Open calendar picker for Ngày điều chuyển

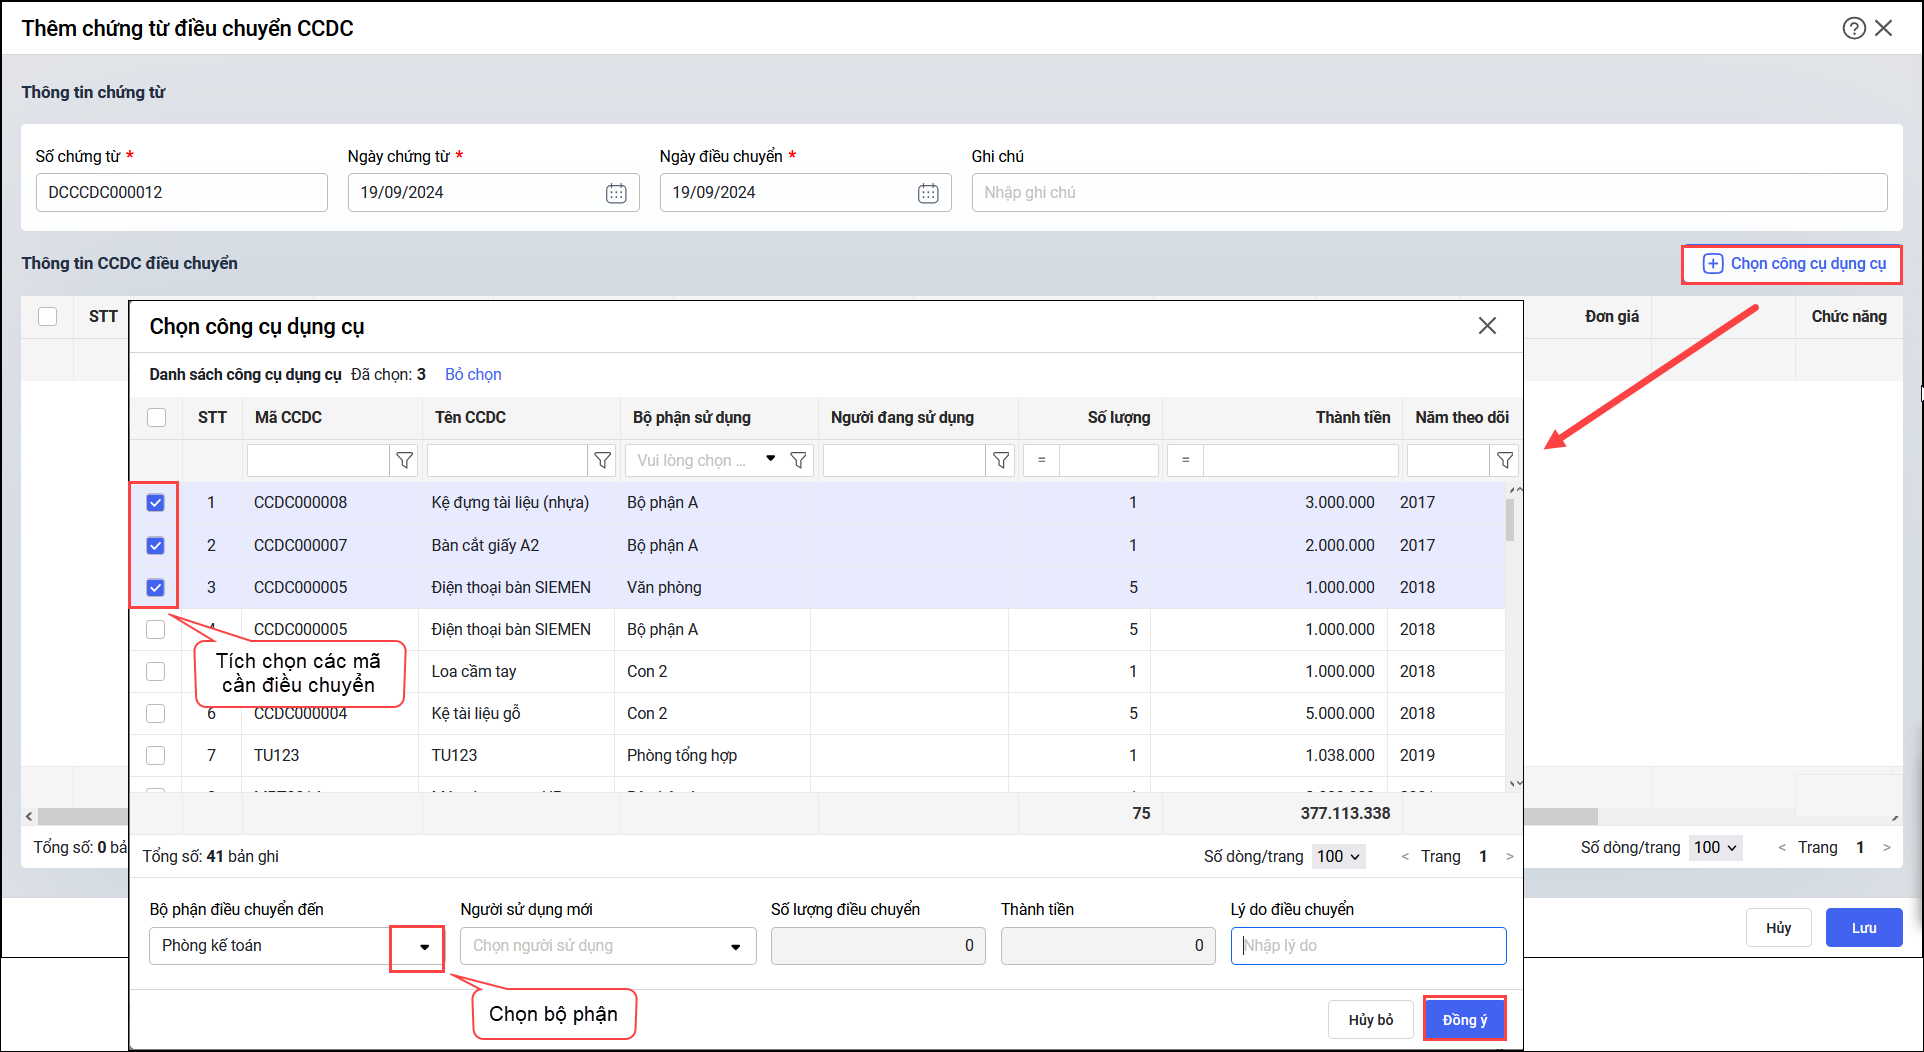[x=928, y=193]
